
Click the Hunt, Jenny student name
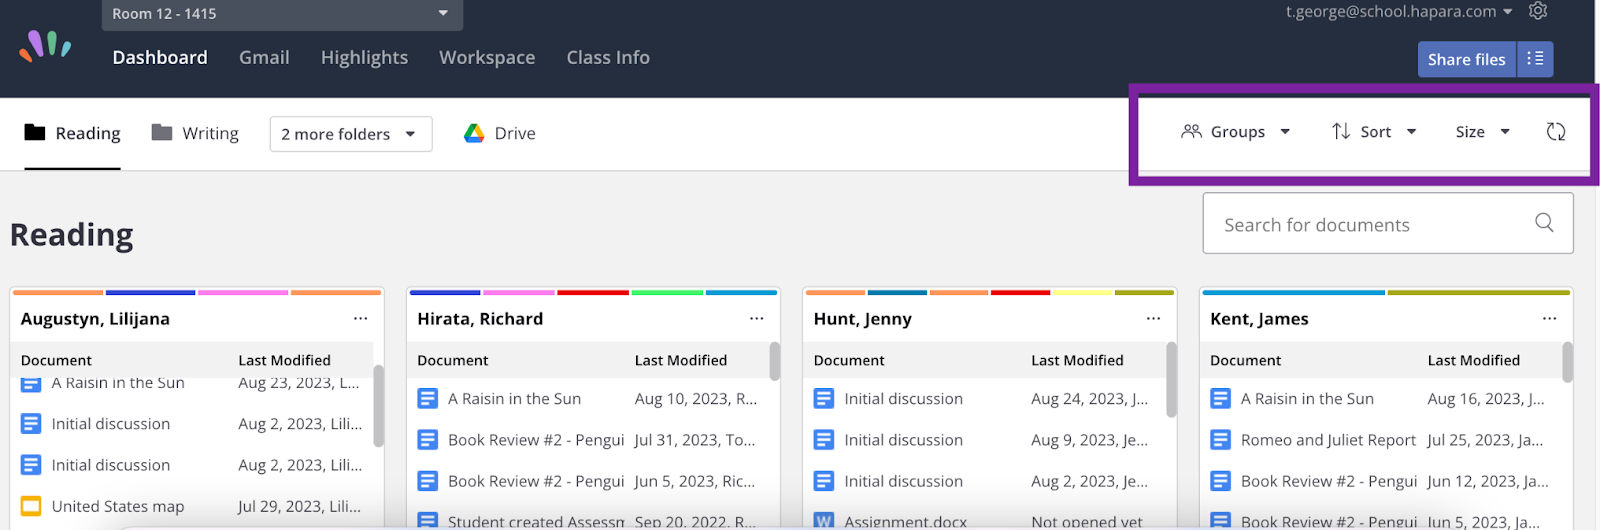(x=863, y=319)
